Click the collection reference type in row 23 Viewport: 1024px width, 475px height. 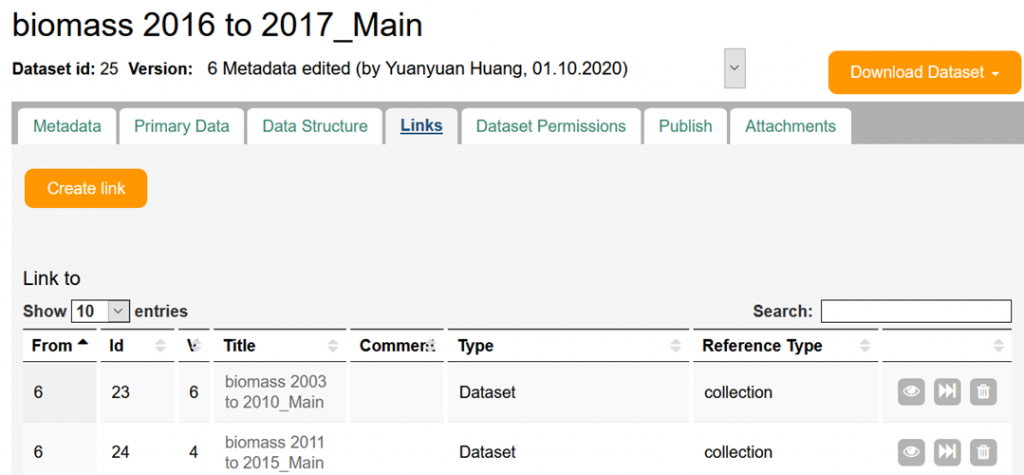point(738,392)
